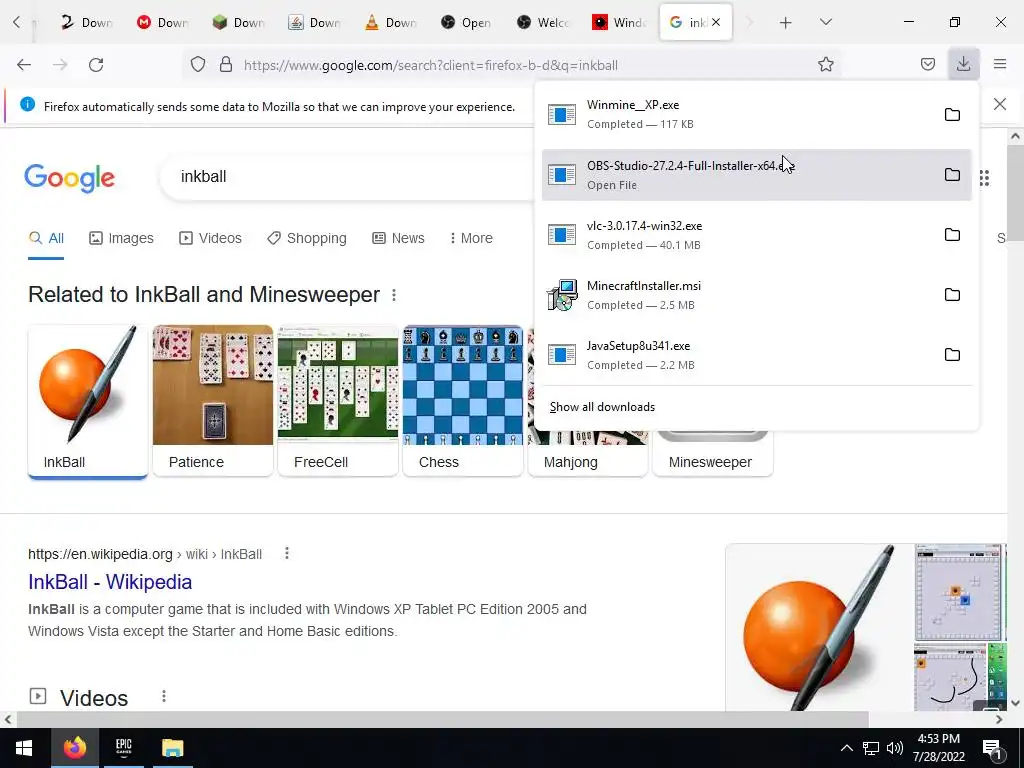Click the Google address bar URL
This screenshot has width=1024, height=768.
tap(431, 65)
